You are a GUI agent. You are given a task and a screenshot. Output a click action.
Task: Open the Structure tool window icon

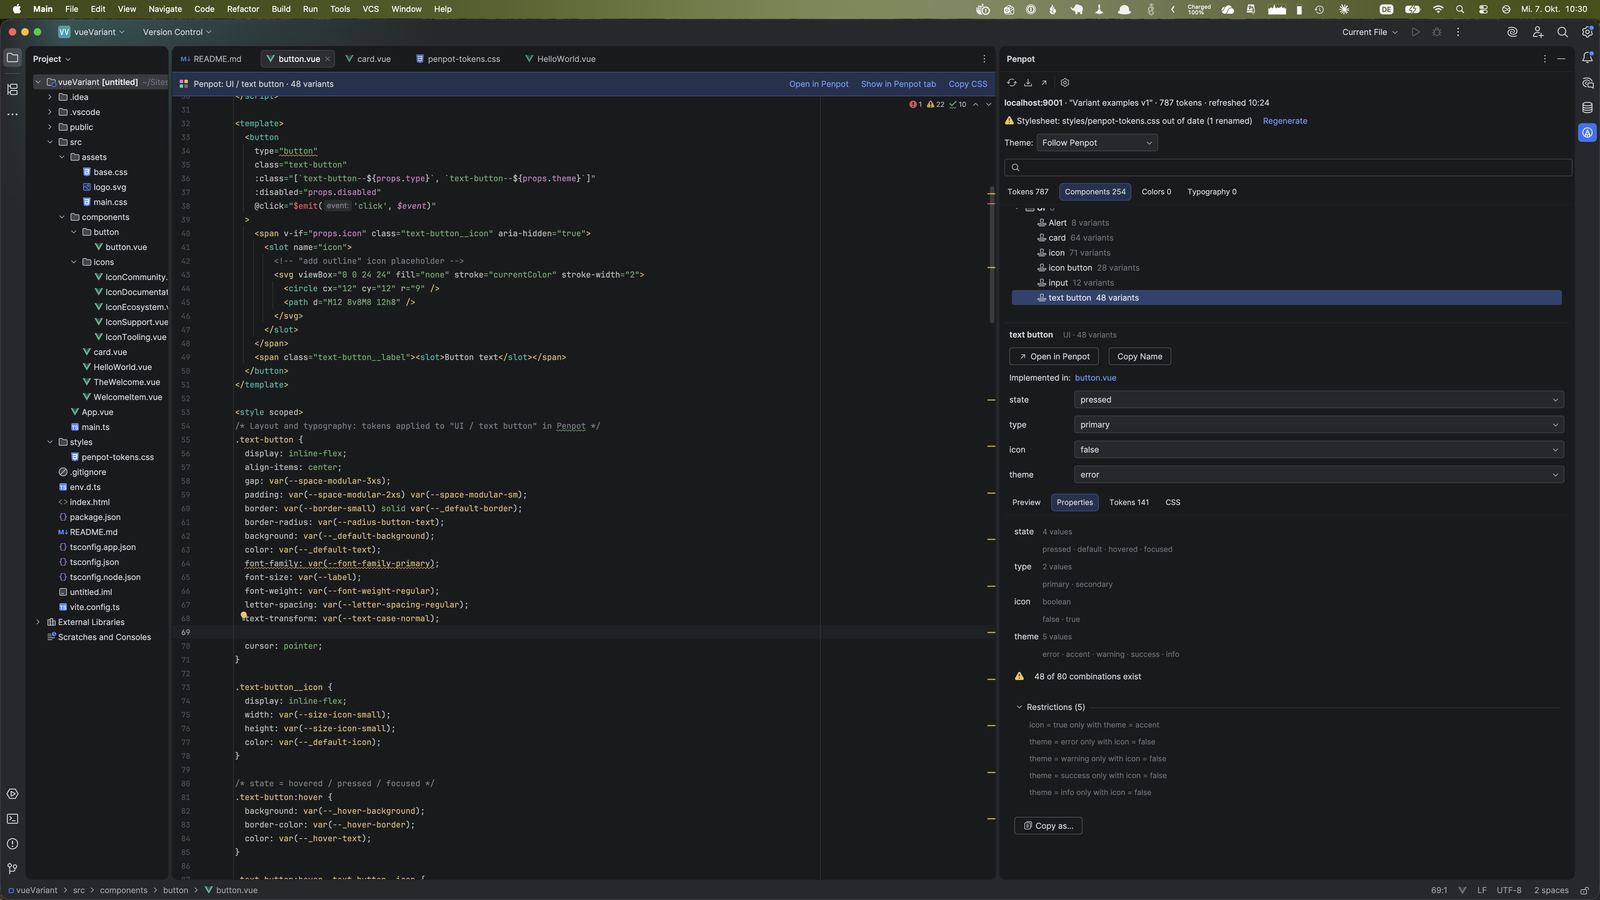click(12, 89)
